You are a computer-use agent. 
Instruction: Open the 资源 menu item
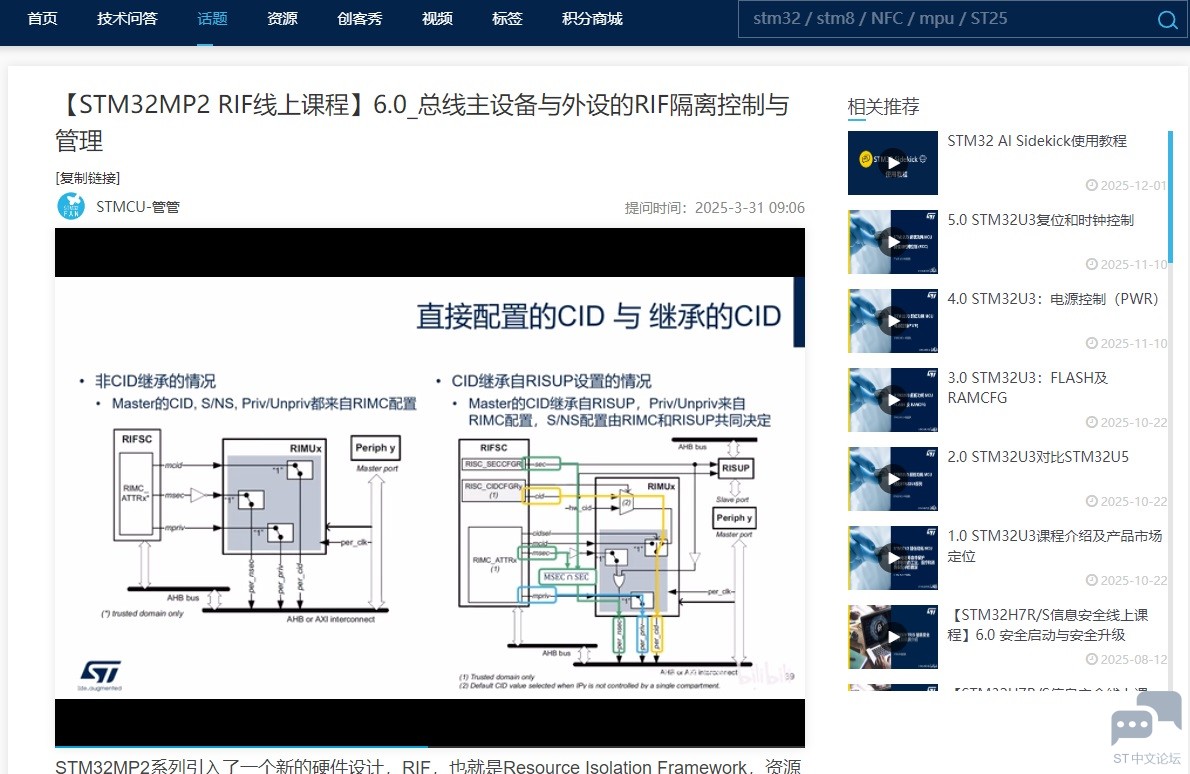[282, 19]
